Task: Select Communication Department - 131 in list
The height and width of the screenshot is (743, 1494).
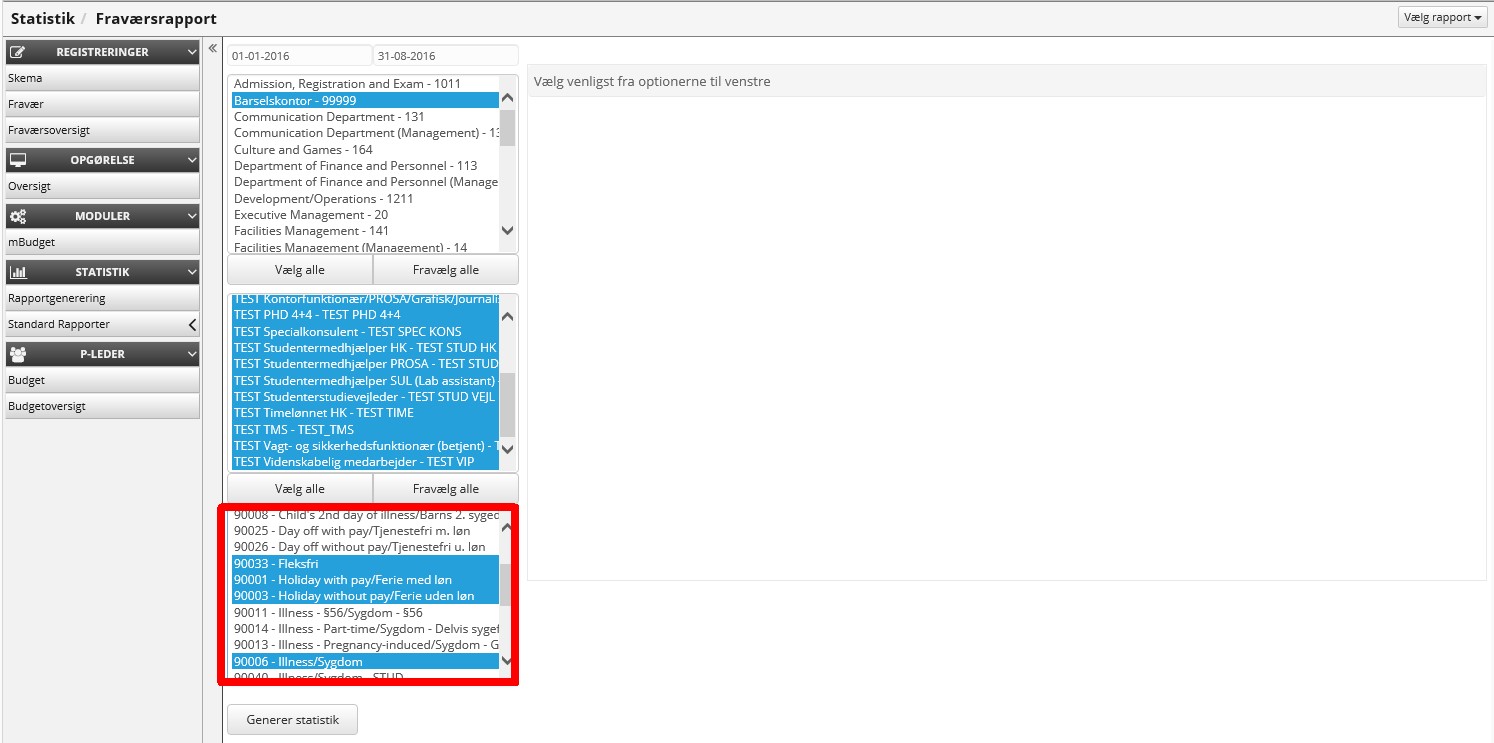Action: (x=329, y=117)
